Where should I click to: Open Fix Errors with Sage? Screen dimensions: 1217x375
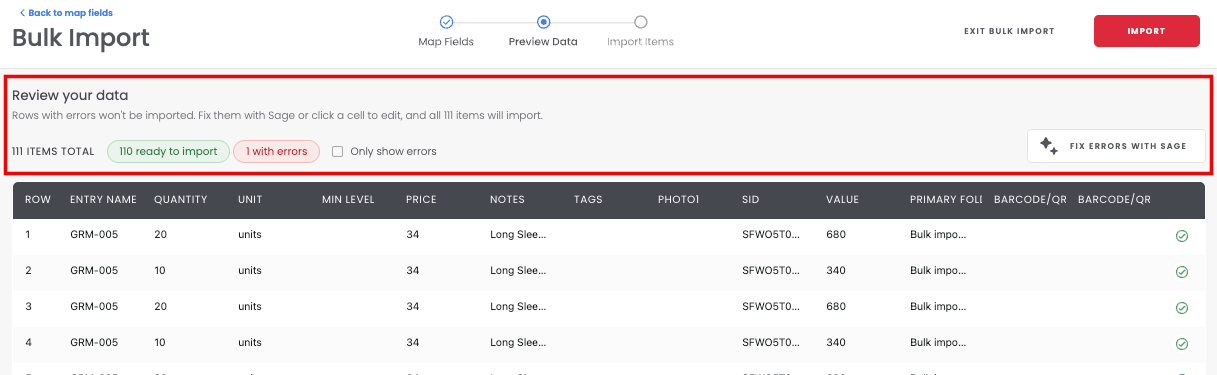[x=1116, y=146]
